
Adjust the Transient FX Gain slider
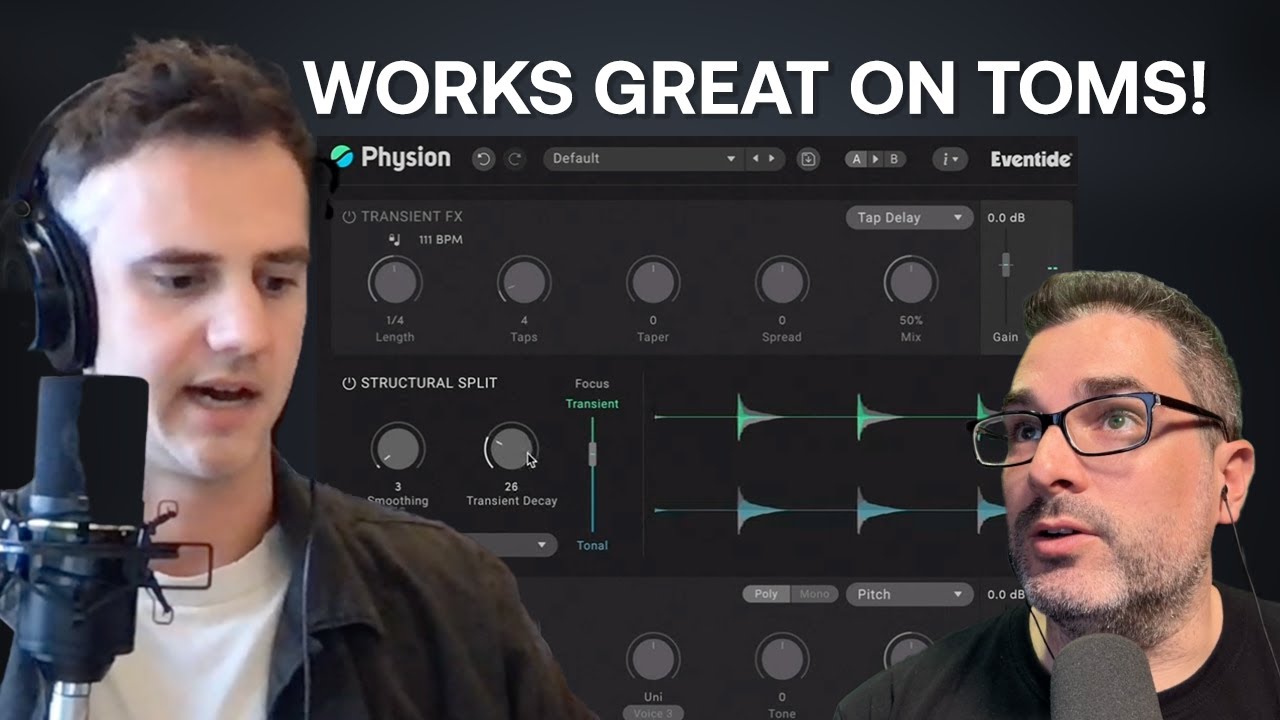click(x=1006, y=264)
